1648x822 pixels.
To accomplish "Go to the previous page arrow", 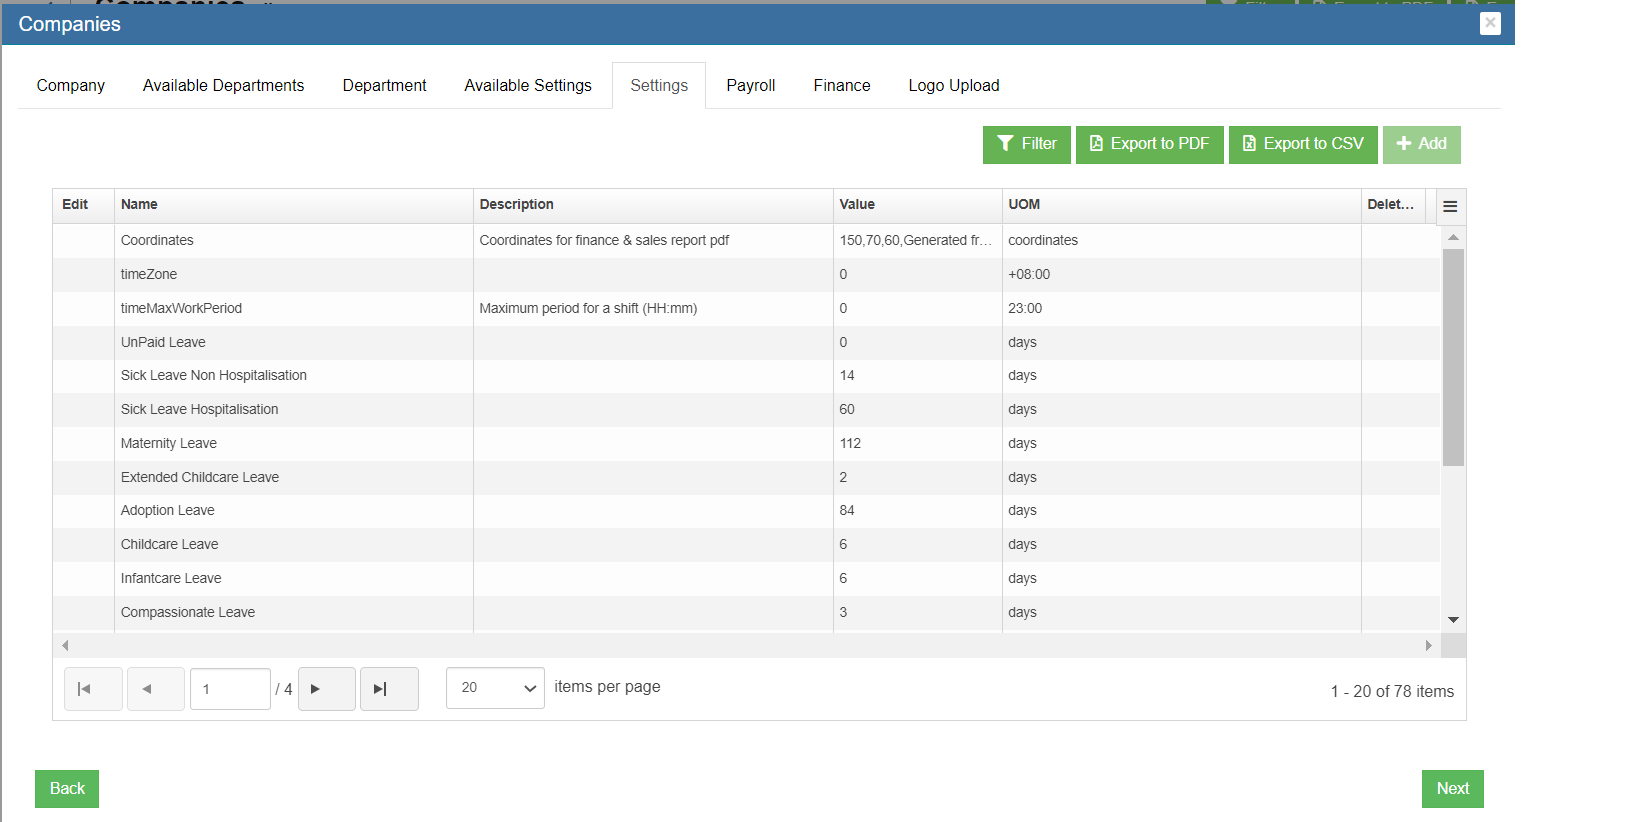I will [x=154, y=689].
